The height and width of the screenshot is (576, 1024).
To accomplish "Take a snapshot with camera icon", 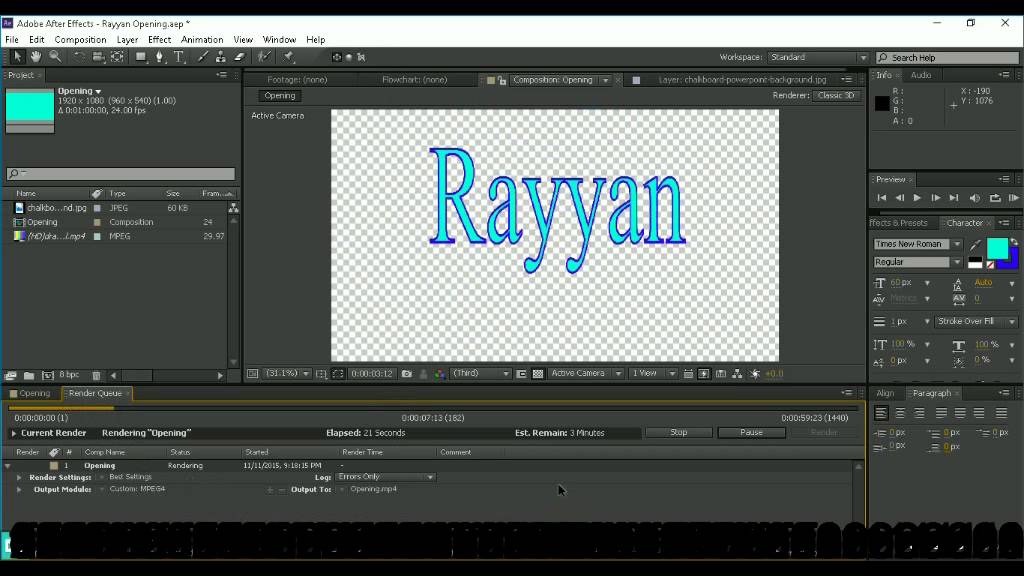I will pos(407,374).
